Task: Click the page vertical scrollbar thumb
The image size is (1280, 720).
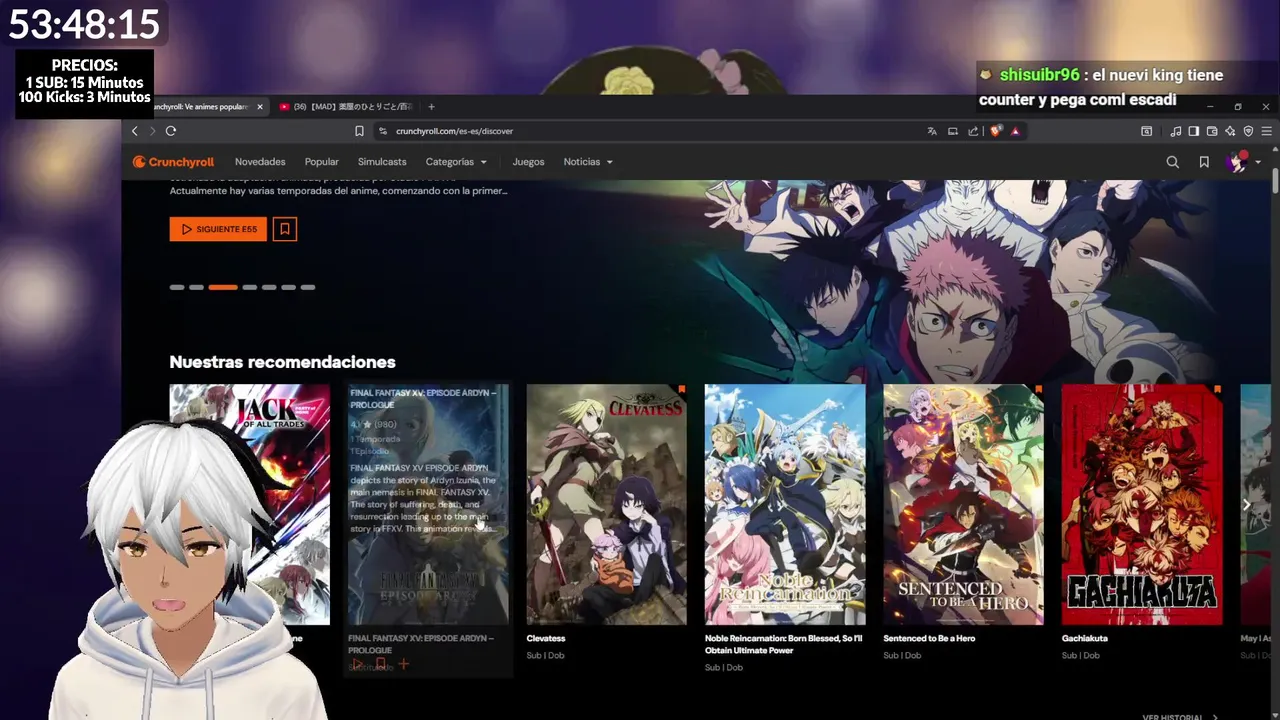Action: click(x=1275, y=181)
